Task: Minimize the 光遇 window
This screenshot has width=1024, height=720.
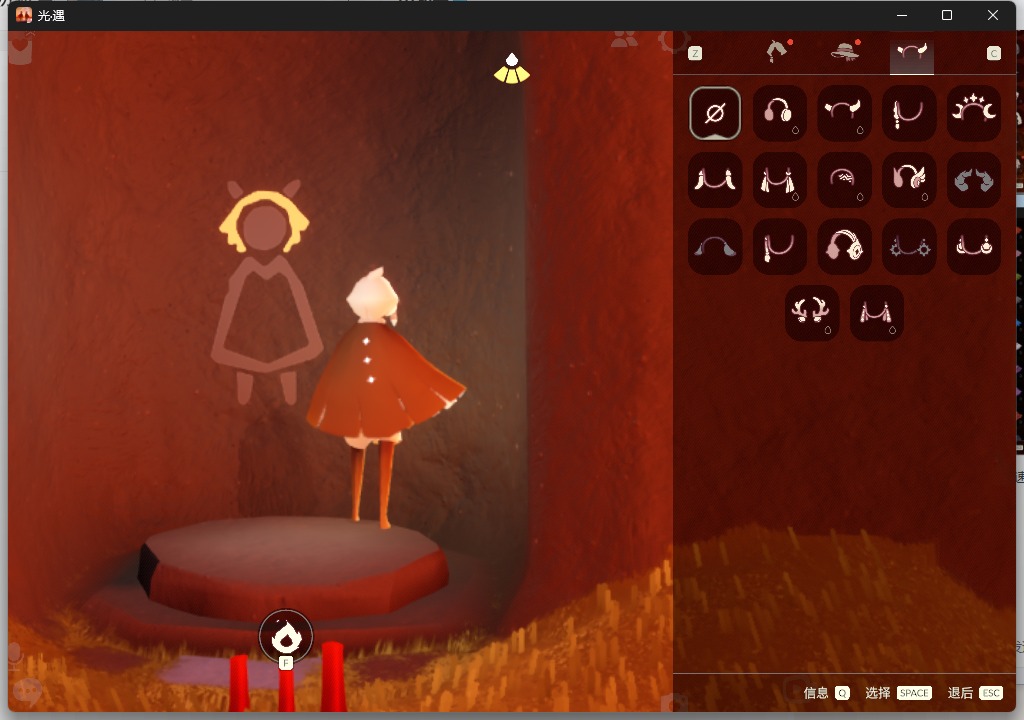Action: (x=902, y=15)
